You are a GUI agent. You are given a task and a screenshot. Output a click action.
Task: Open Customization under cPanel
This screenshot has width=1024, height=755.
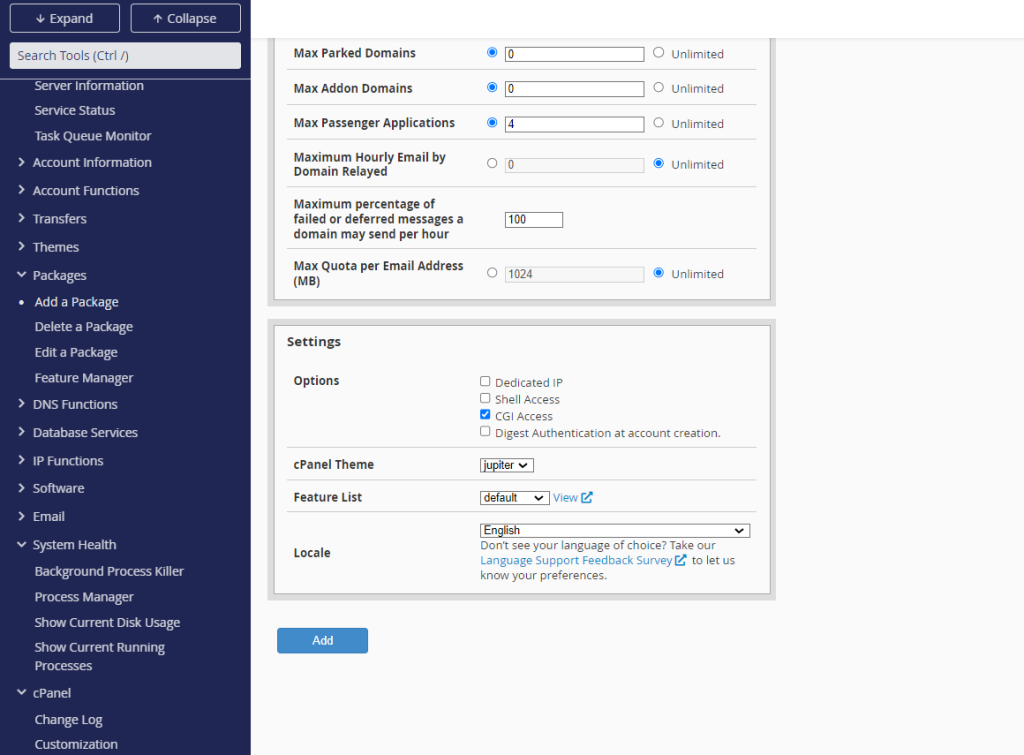(x=76, y=744)
